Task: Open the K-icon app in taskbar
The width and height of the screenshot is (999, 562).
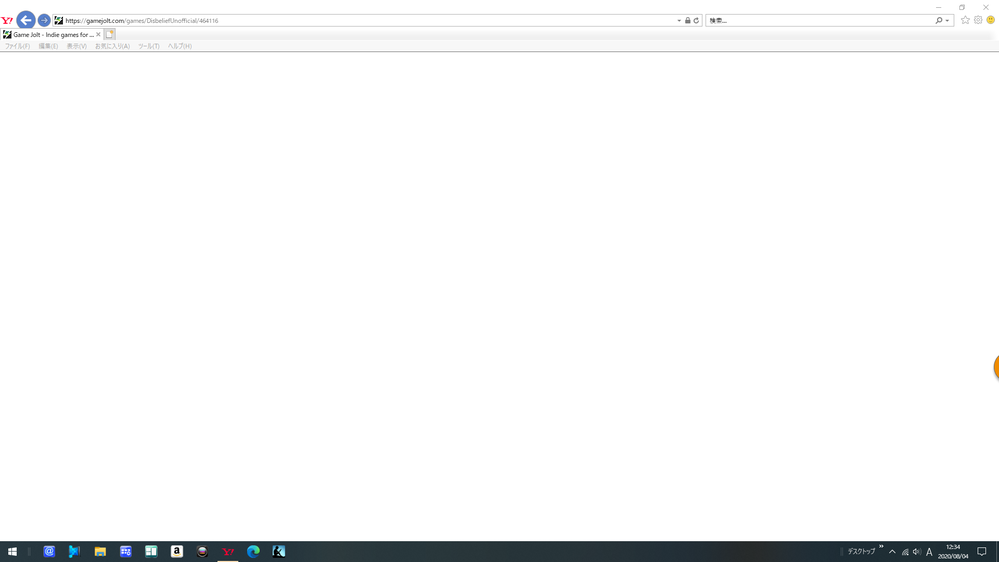Action: pyautogui.click(x=278, y=552)
